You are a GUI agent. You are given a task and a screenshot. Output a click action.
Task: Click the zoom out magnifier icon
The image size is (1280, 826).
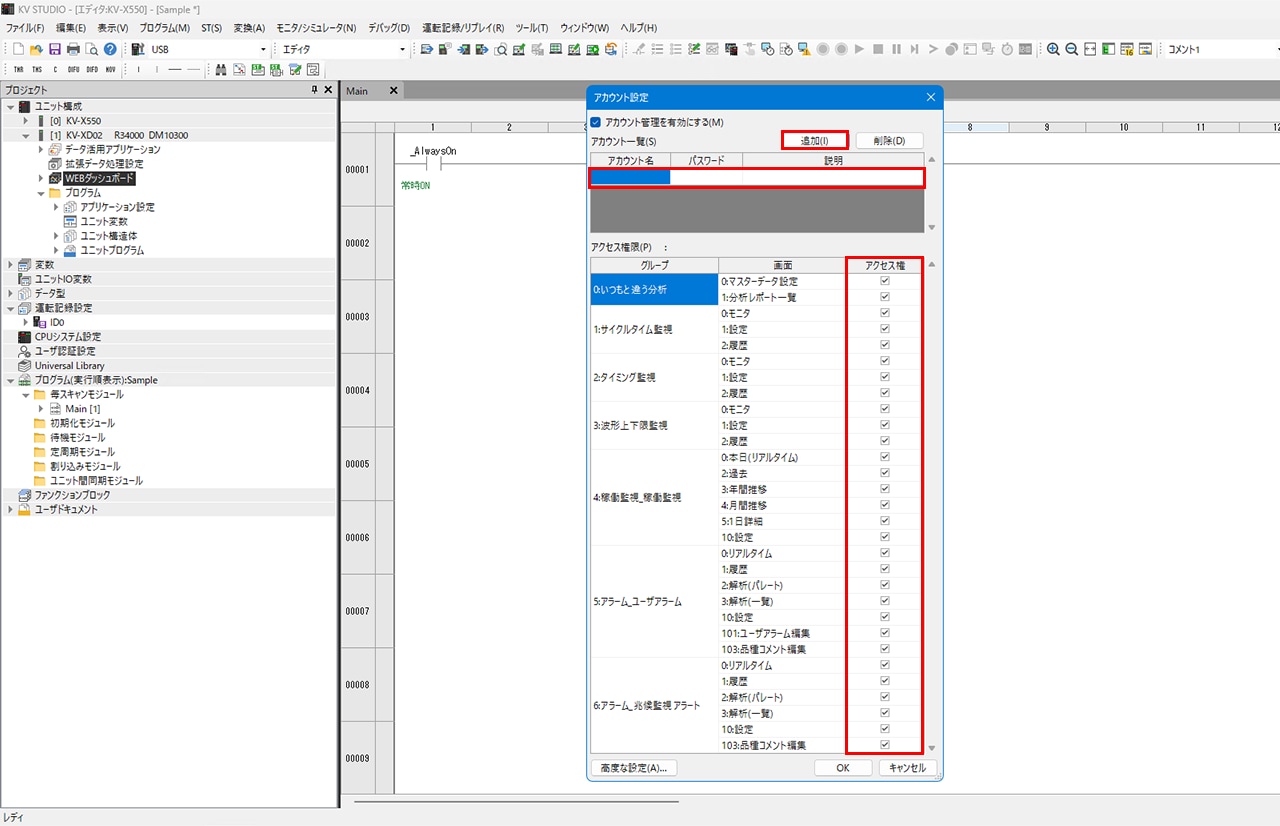point(1071,49)
